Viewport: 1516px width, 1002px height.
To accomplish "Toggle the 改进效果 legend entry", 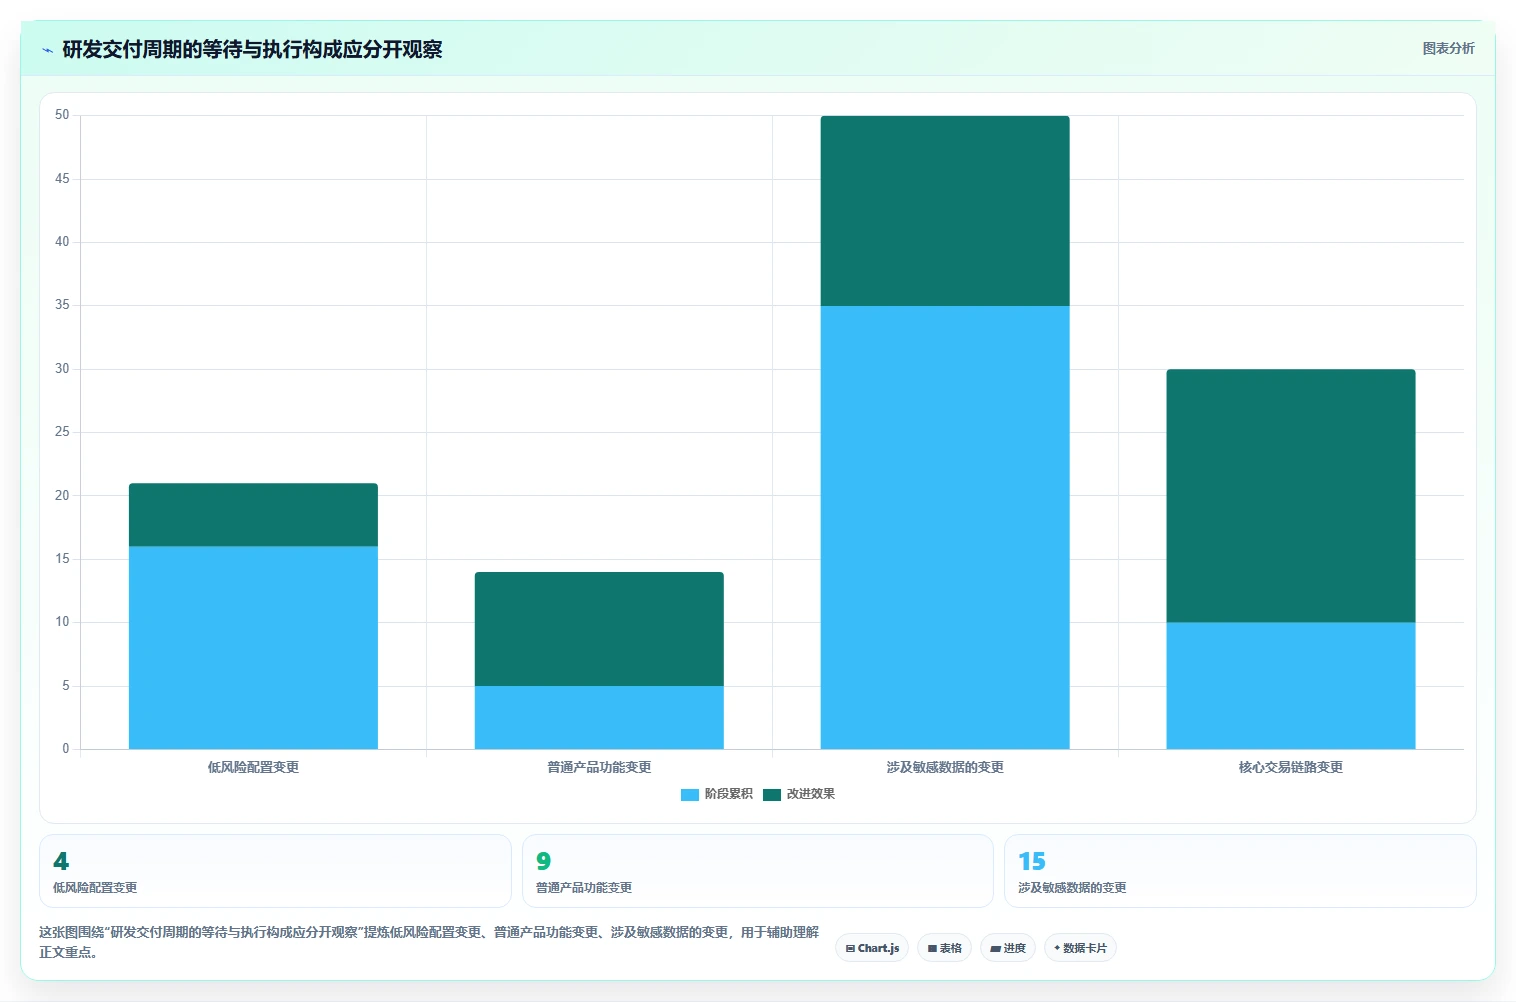I will tap(799, 794).
